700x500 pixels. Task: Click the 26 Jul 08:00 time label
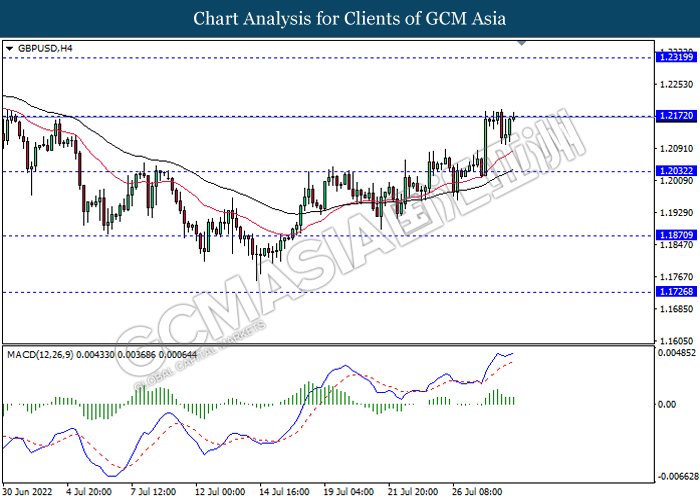(477, 492)
